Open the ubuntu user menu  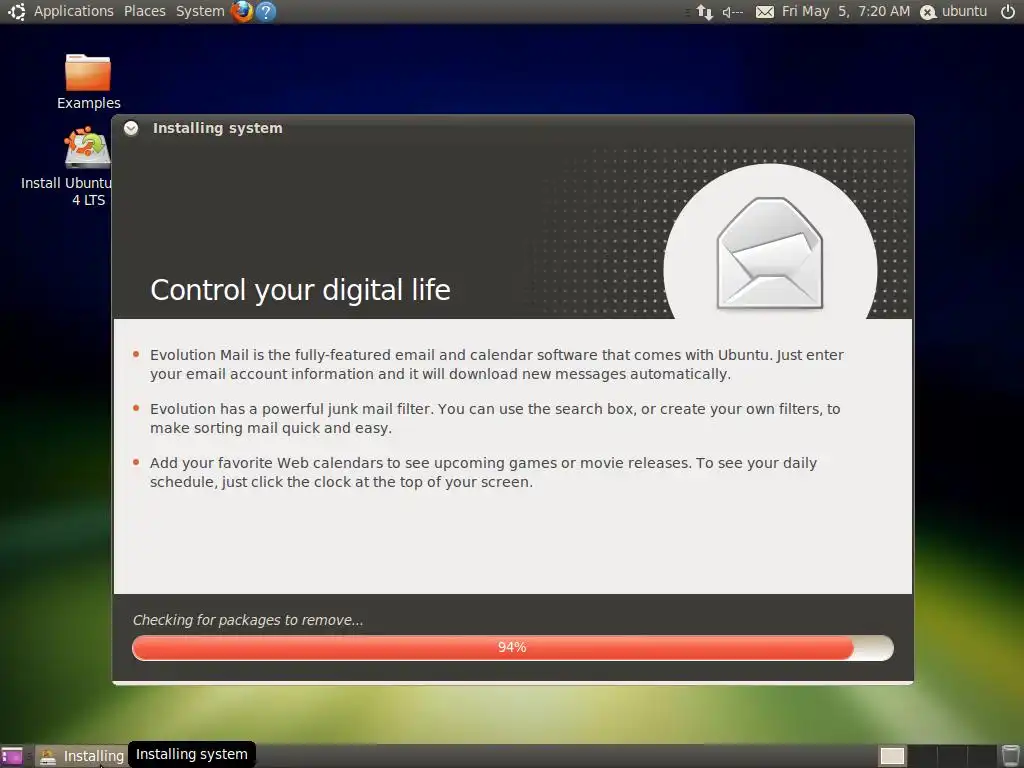954,11
